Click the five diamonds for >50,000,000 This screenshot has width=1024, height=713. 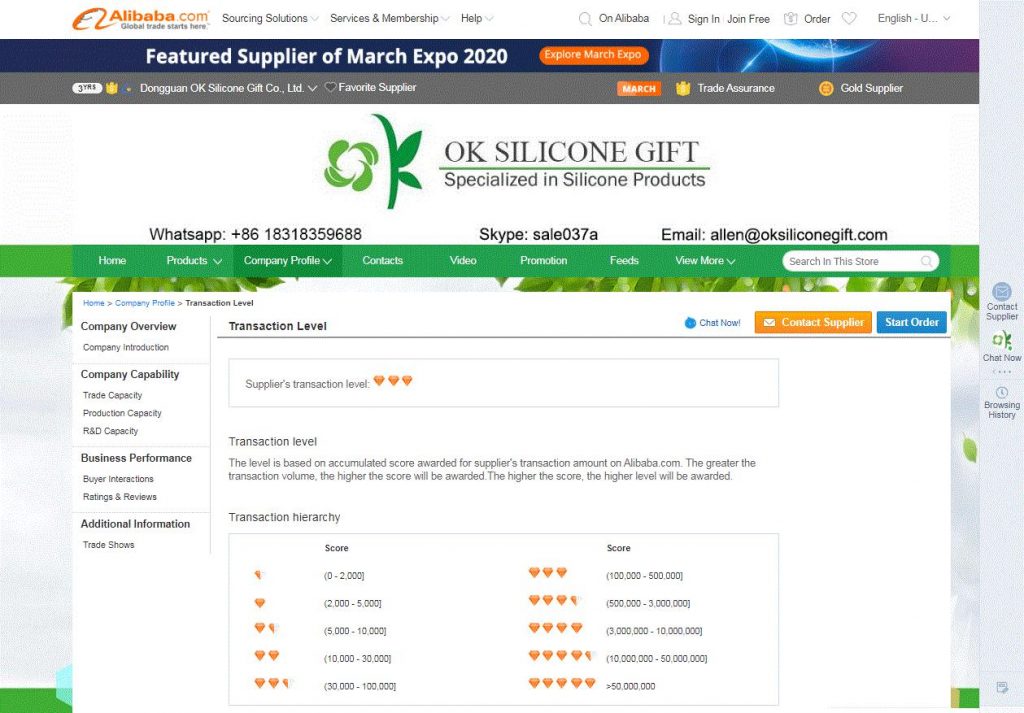pyautogui.click(x=562, y=683)
